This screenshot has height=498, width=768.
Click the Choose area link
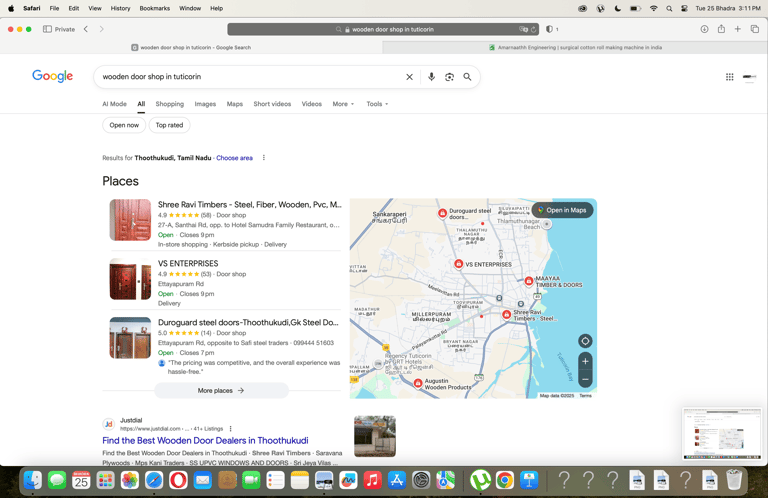tap(234, 158)
